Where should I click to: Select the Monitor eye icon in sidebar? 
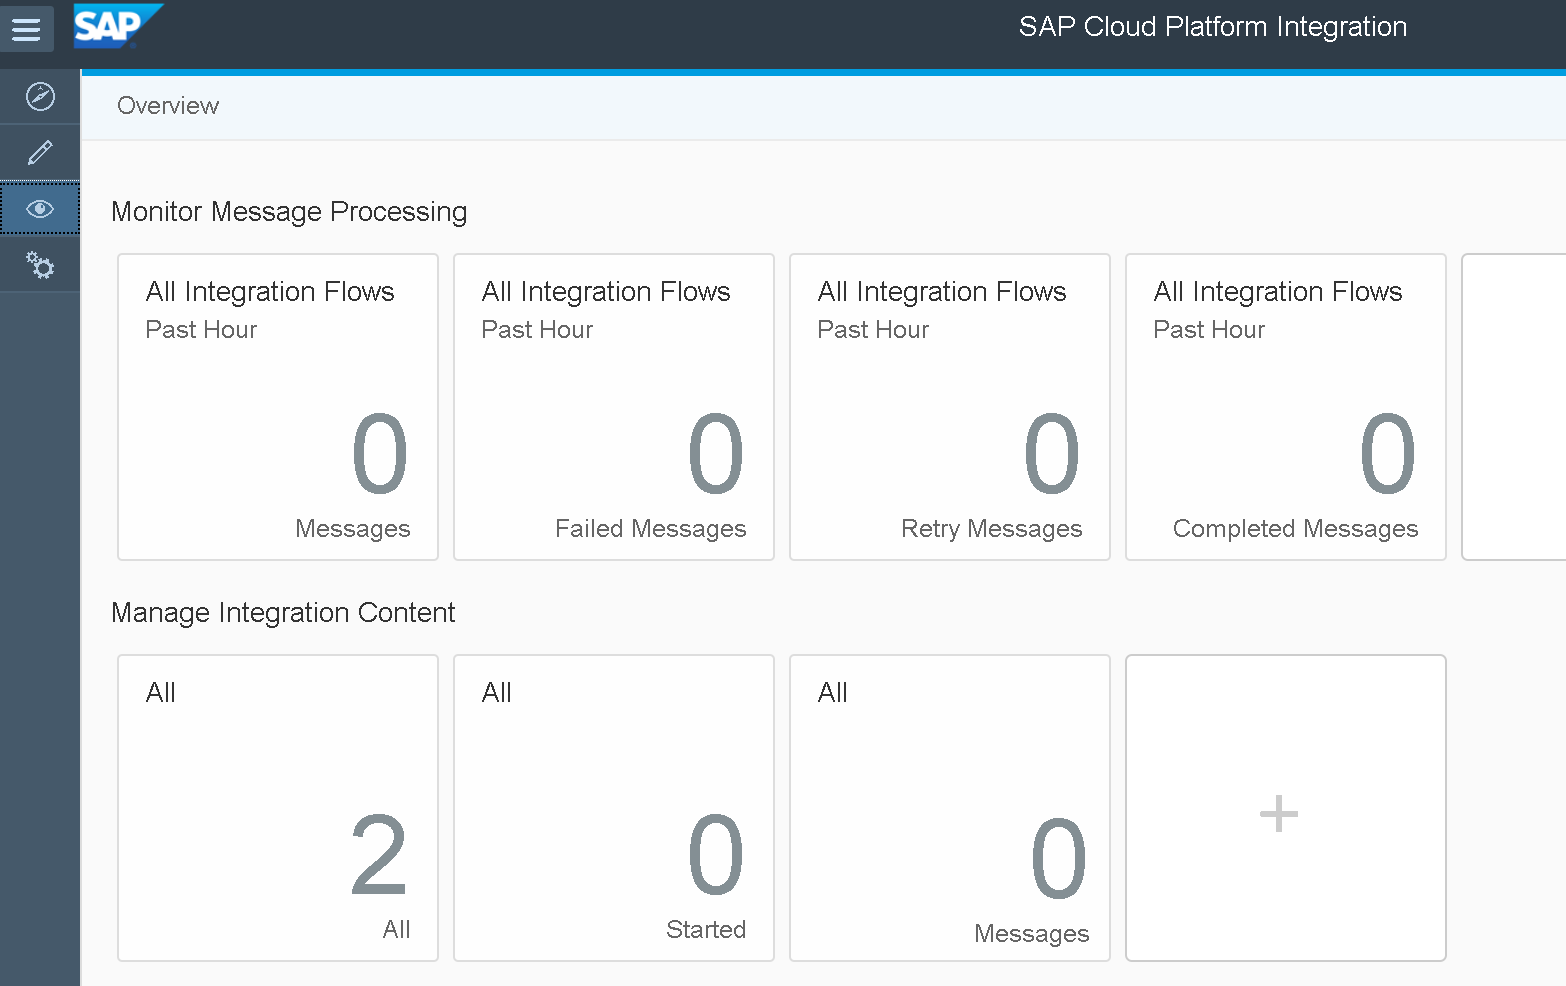tap(40, 209)
